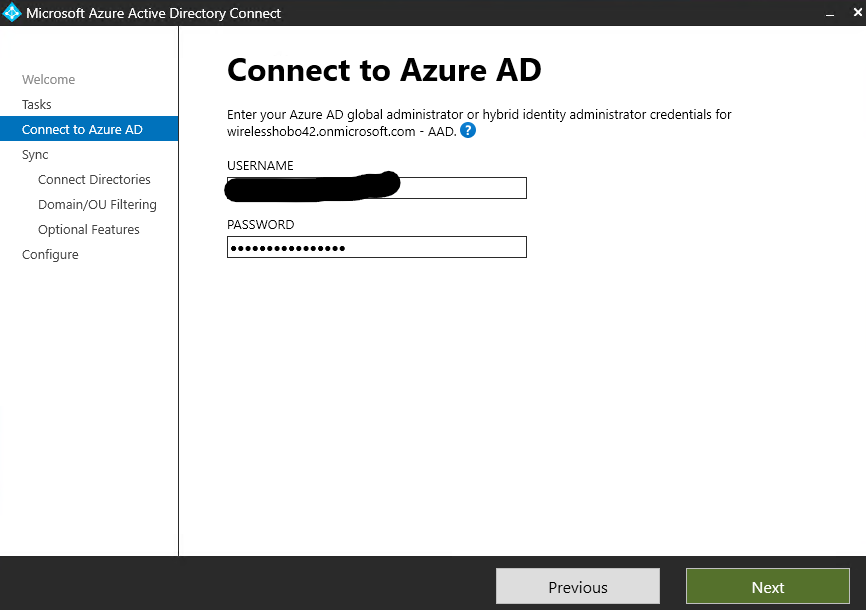Viewport: 866px width, 610px height.
Task: Click the large Connect to Azure AD heading
Action: click(384, 71)
